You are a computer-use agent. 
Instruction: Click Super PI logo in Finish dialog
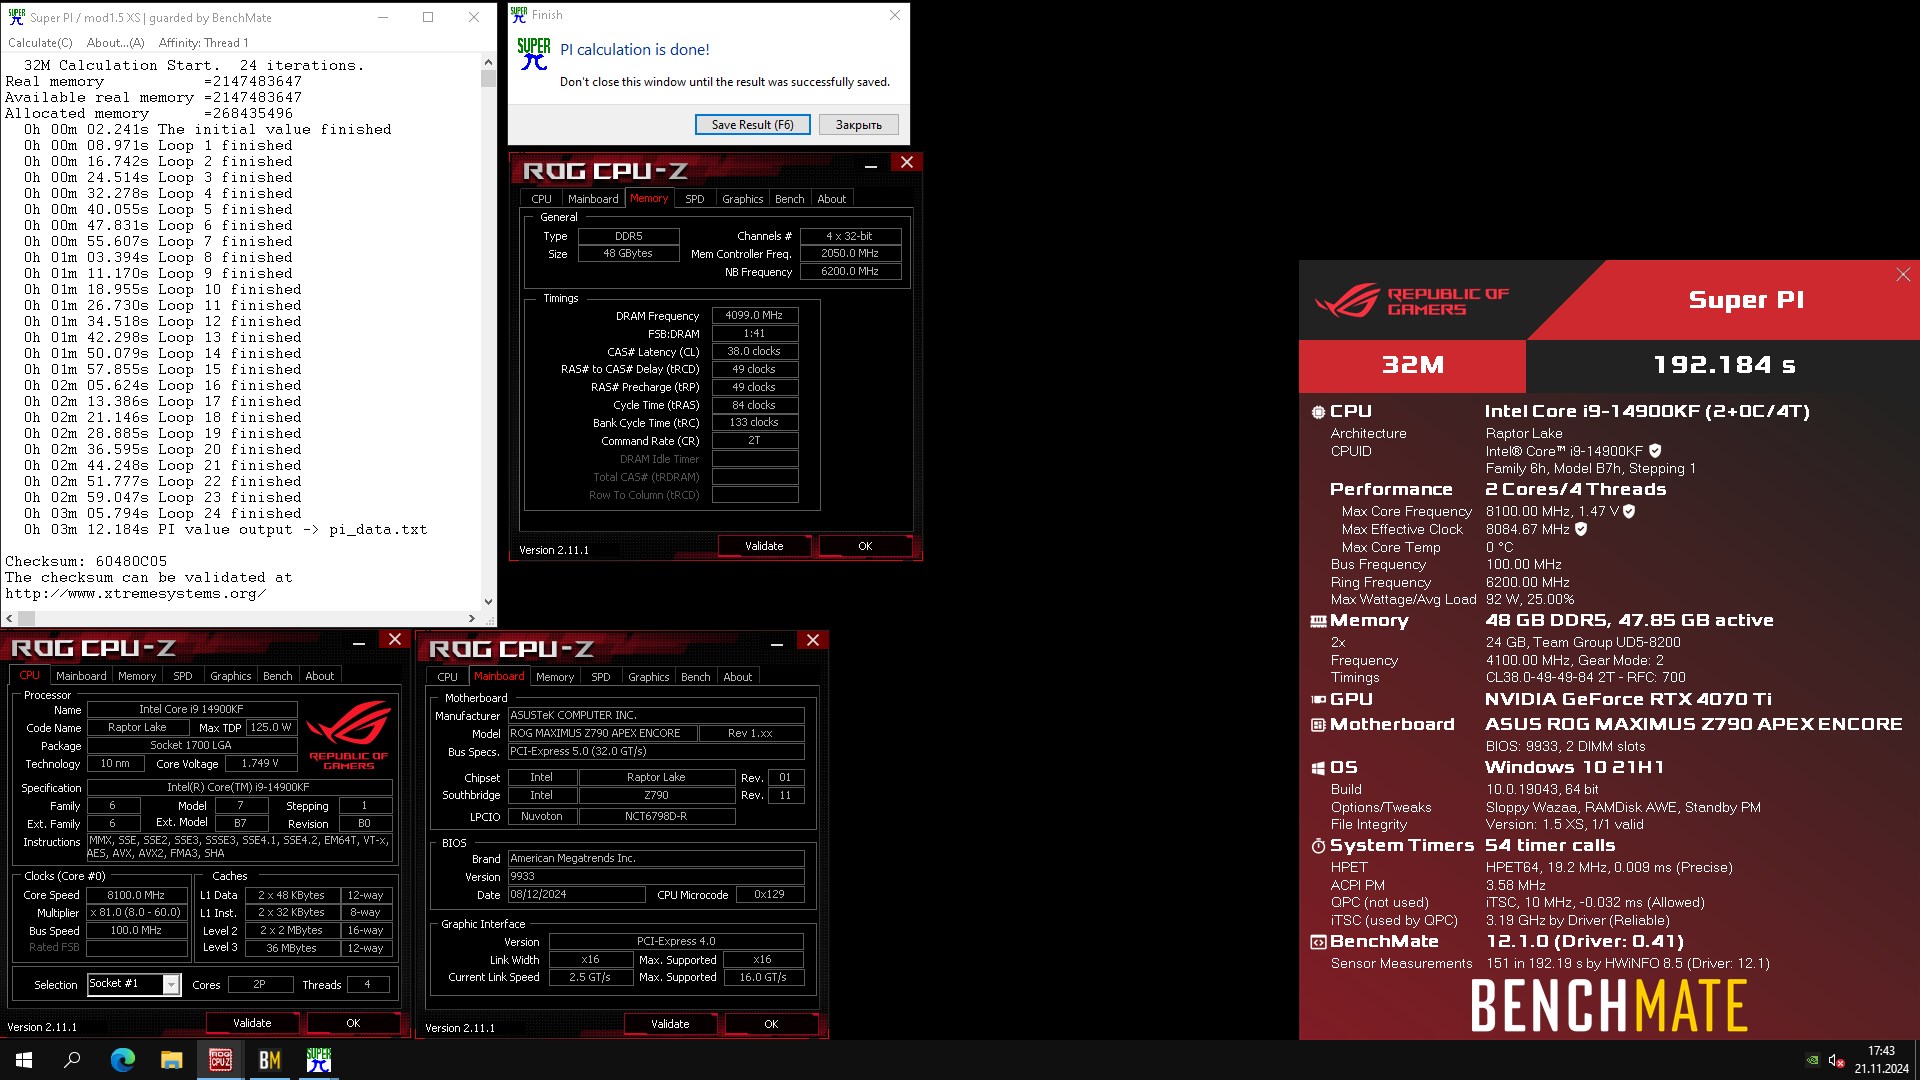coord(534,54)
